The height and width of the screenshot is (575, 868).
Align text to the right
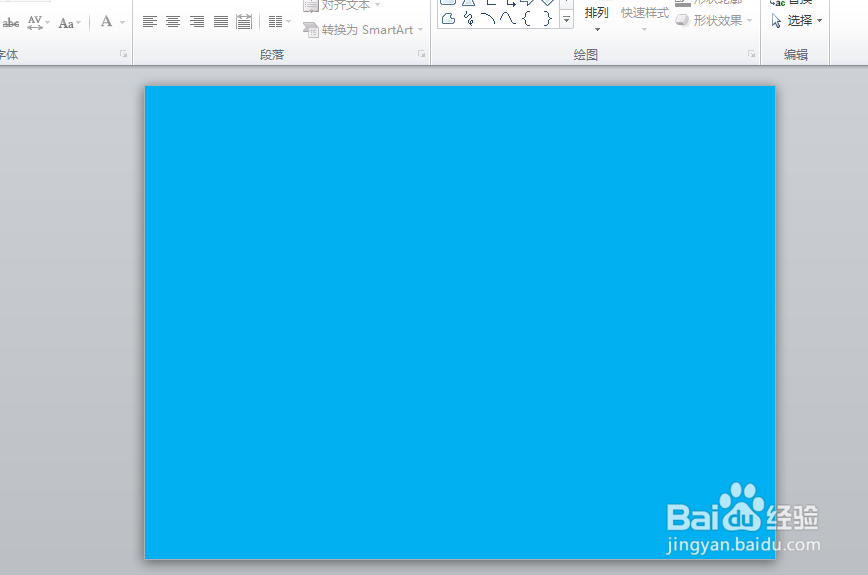pyautogui.click(x=197, y=22)
